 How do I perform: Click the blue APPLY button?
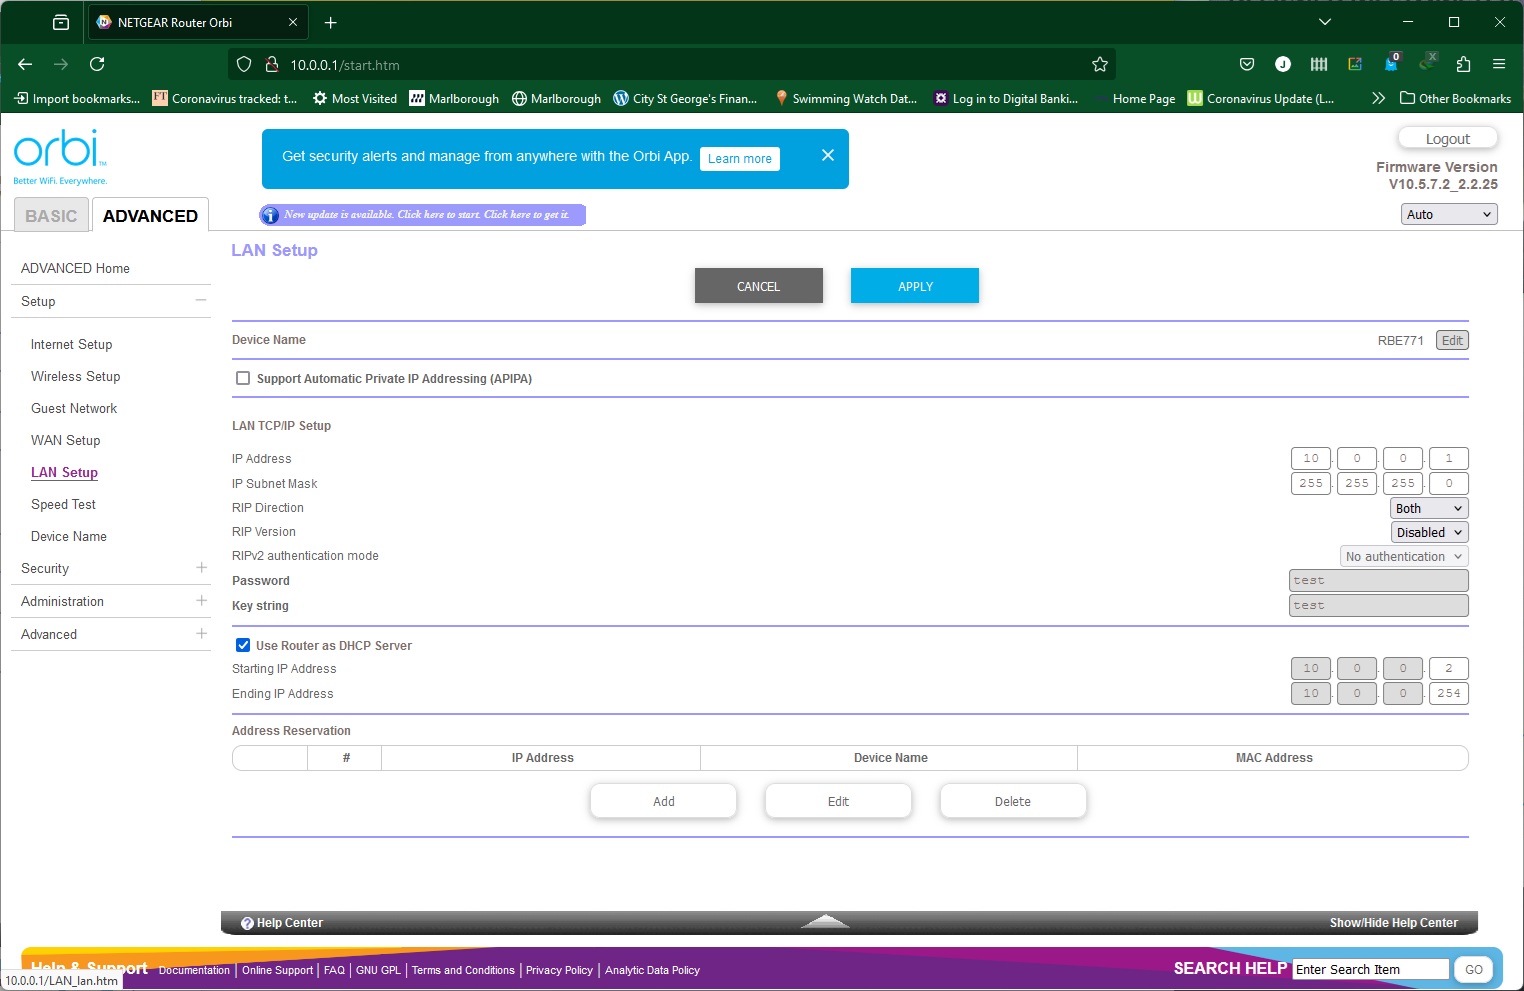(914, 286)
